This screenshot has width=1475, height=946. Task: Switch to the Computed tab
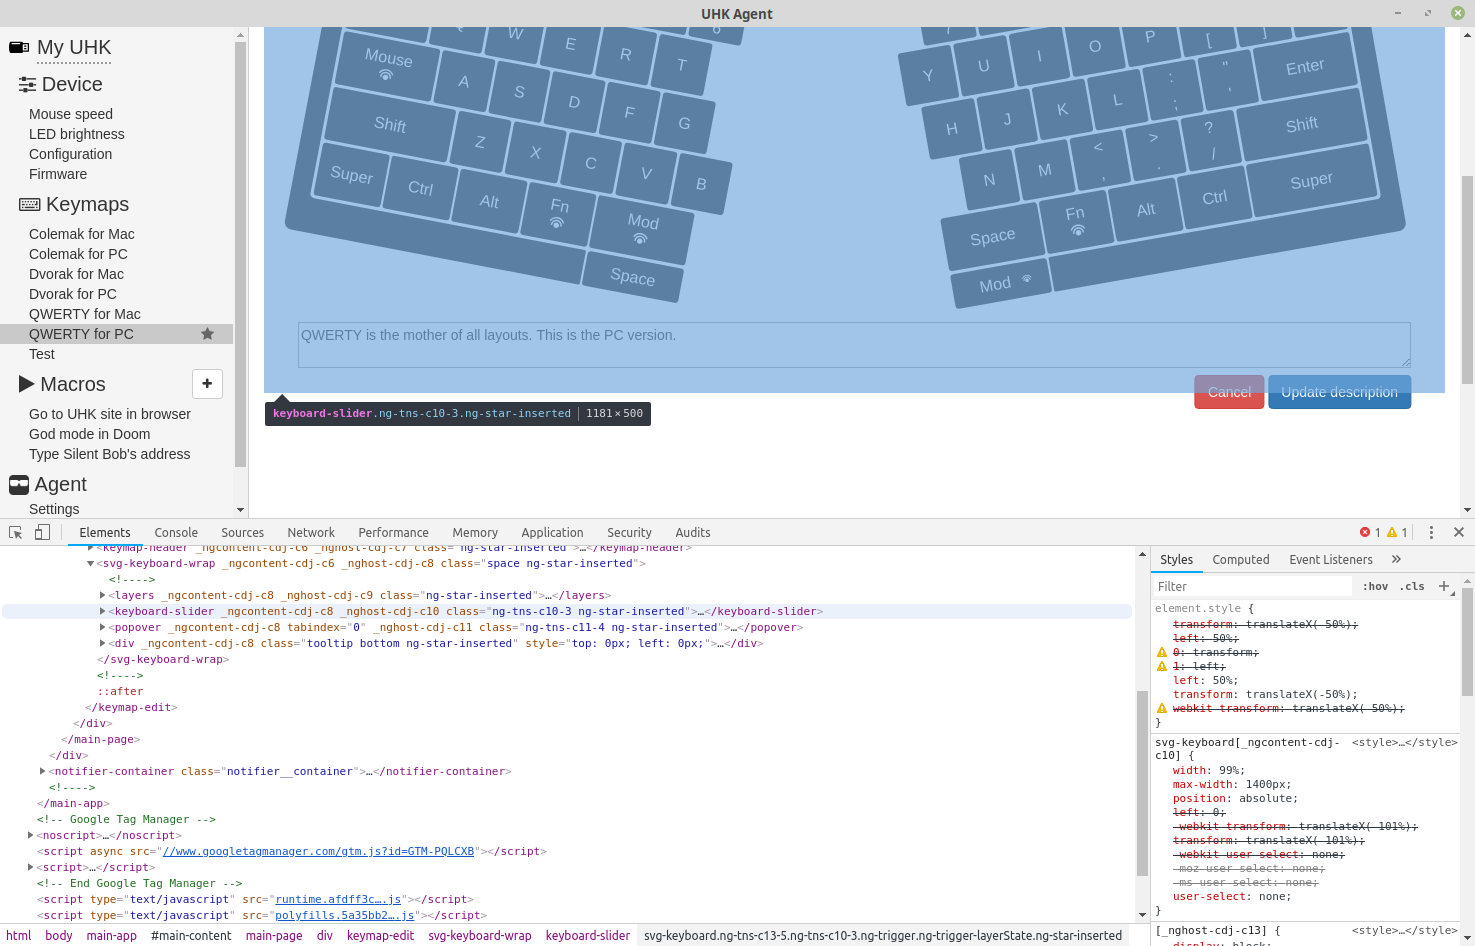(1241, 559)
